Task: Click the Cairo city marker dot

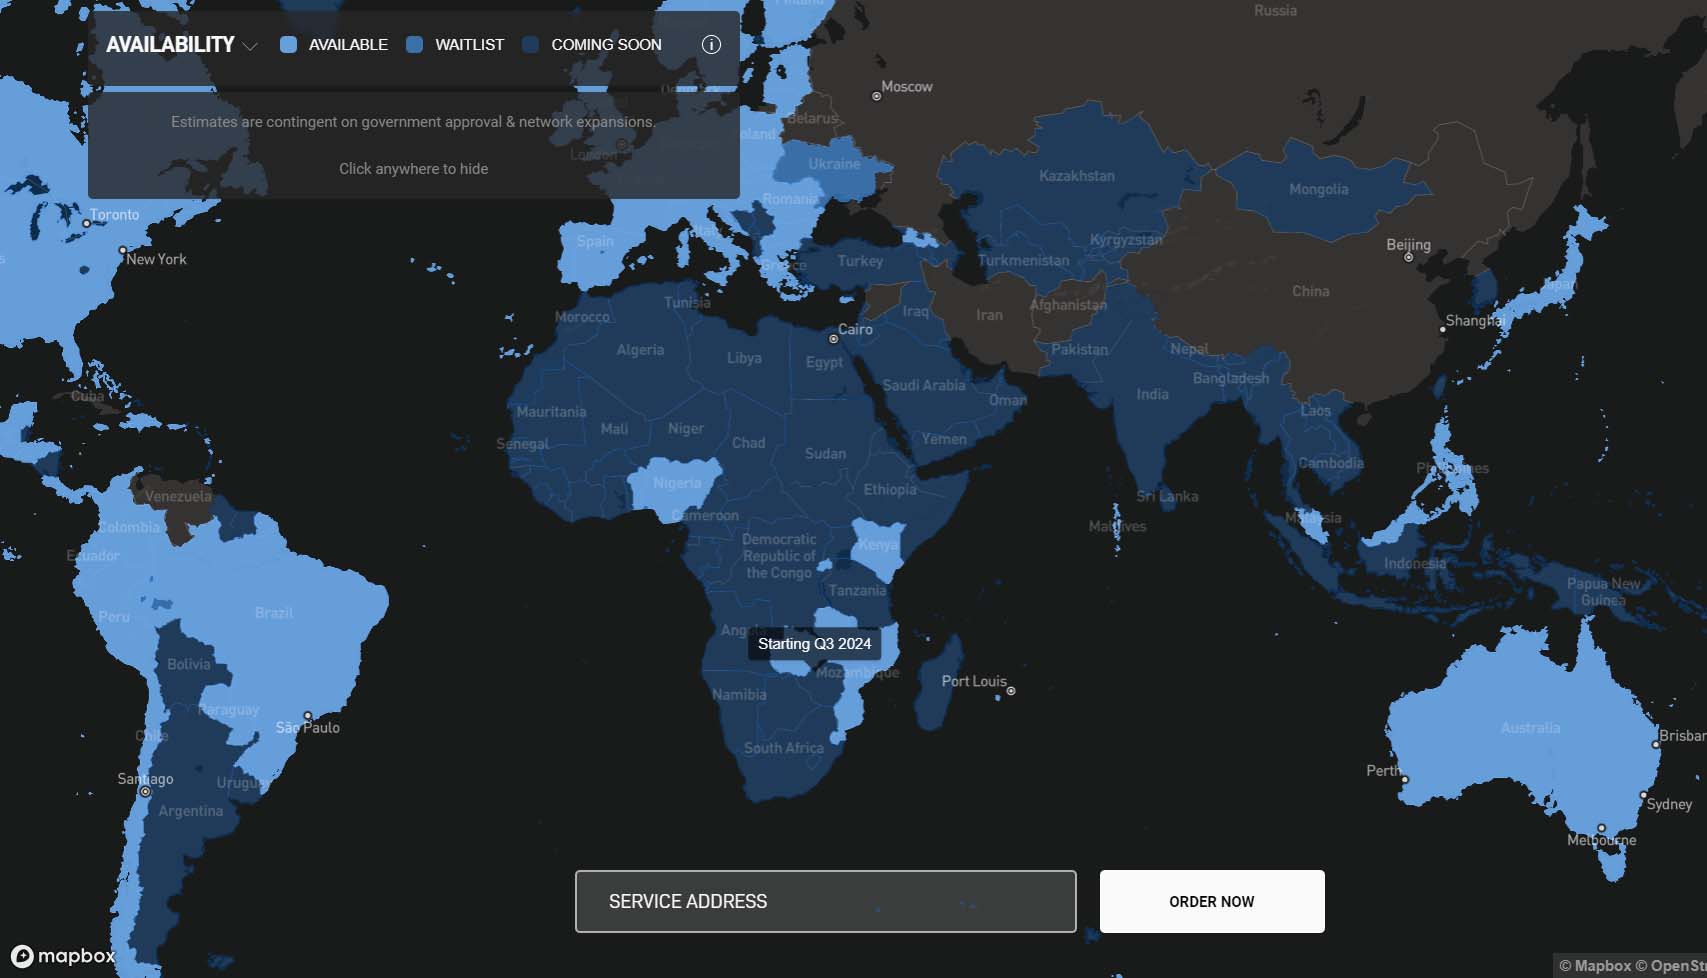Action: pos(833,339)
